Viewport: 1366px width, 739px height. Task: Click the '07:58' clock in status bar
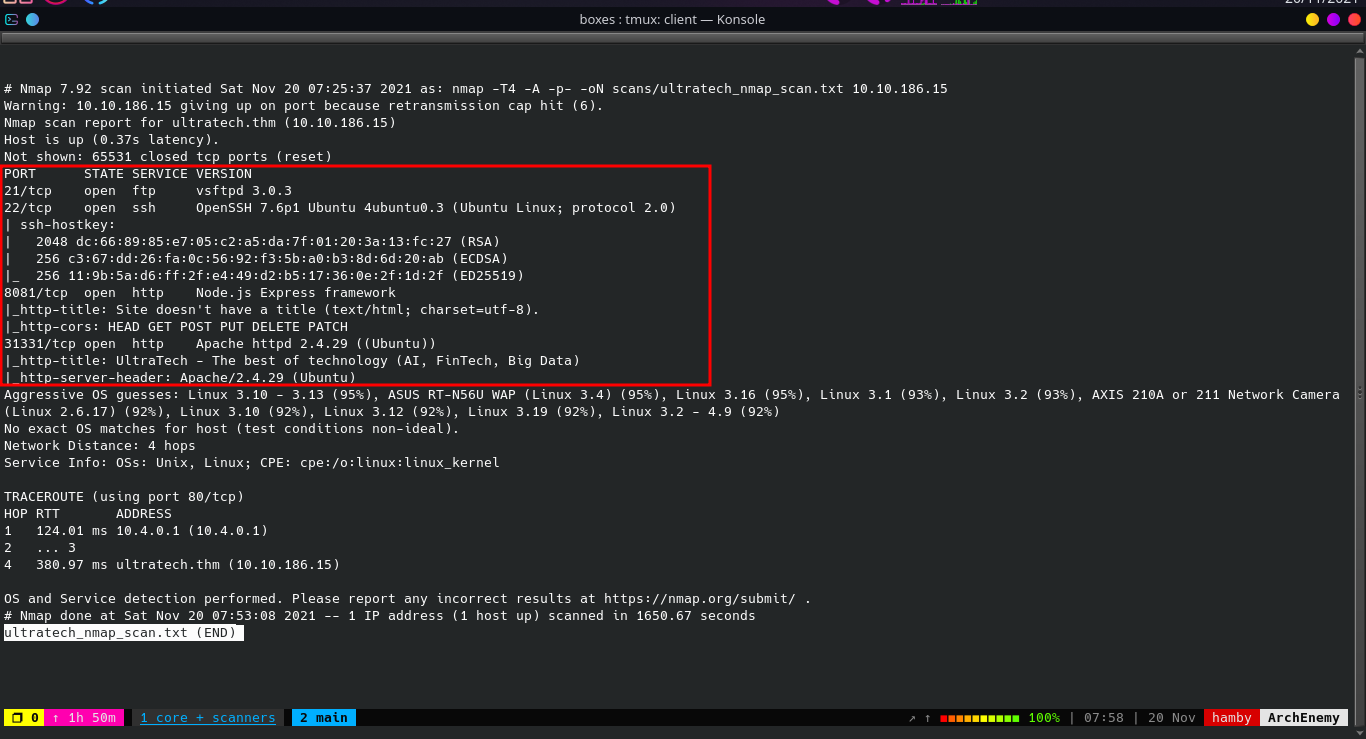pyautogui.click(x=1104, y=717)
